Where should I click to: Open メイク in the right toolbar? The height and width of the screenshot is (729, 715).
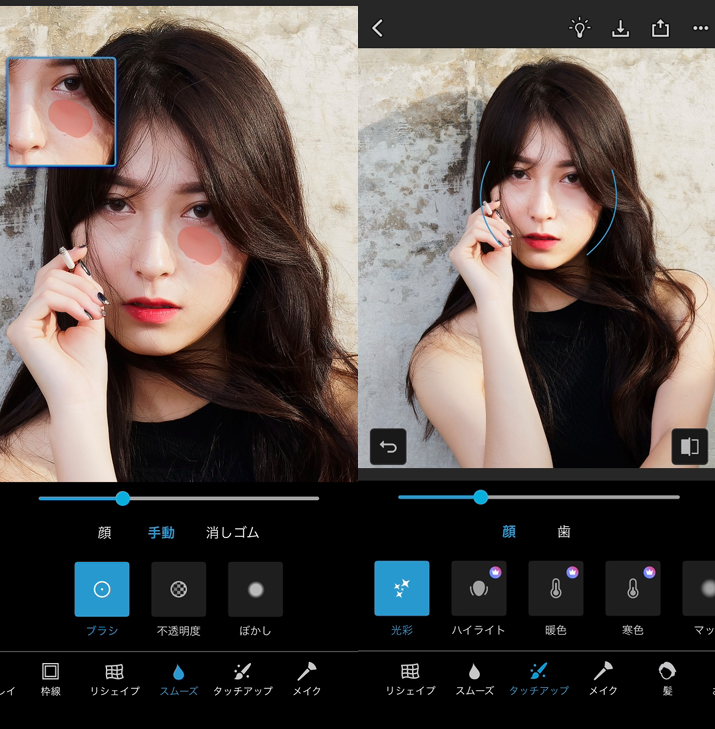pos(603,679)
